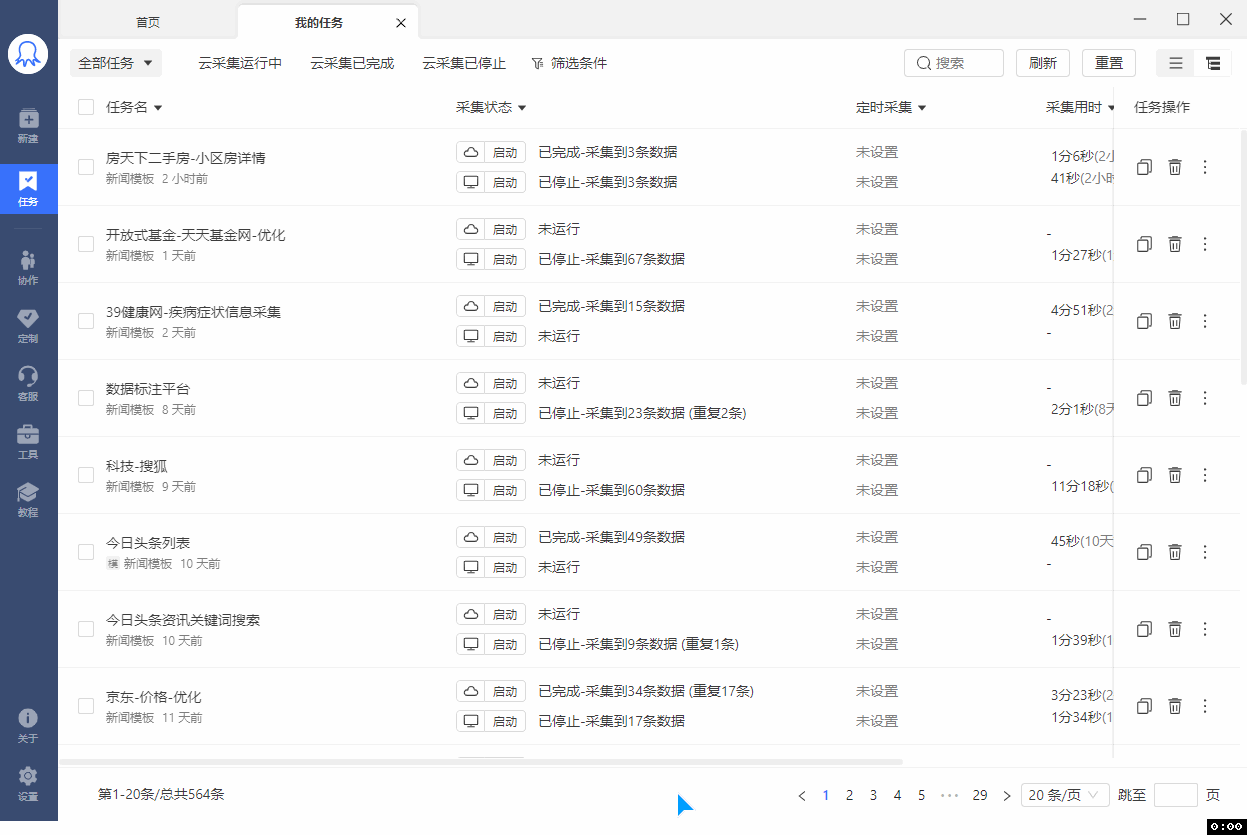Tick the select-all checkbox in header
Image resolution: width=1247 pixels, height=835 pixels.
coord(86,107)
